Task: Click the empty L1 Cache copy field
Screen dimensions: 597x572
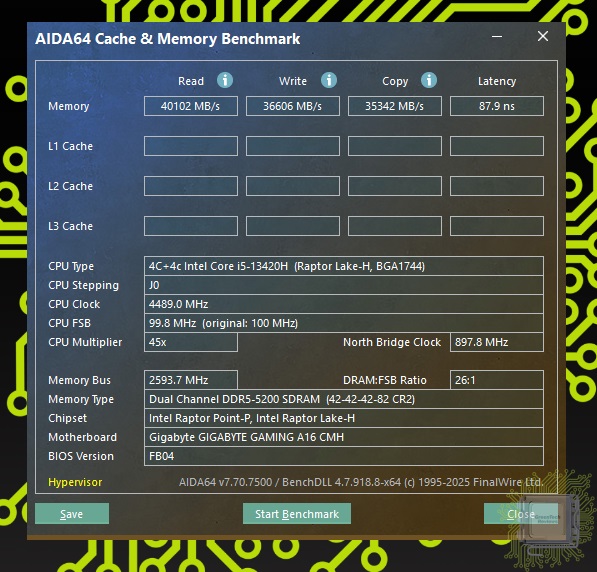Action: (395, 146)
